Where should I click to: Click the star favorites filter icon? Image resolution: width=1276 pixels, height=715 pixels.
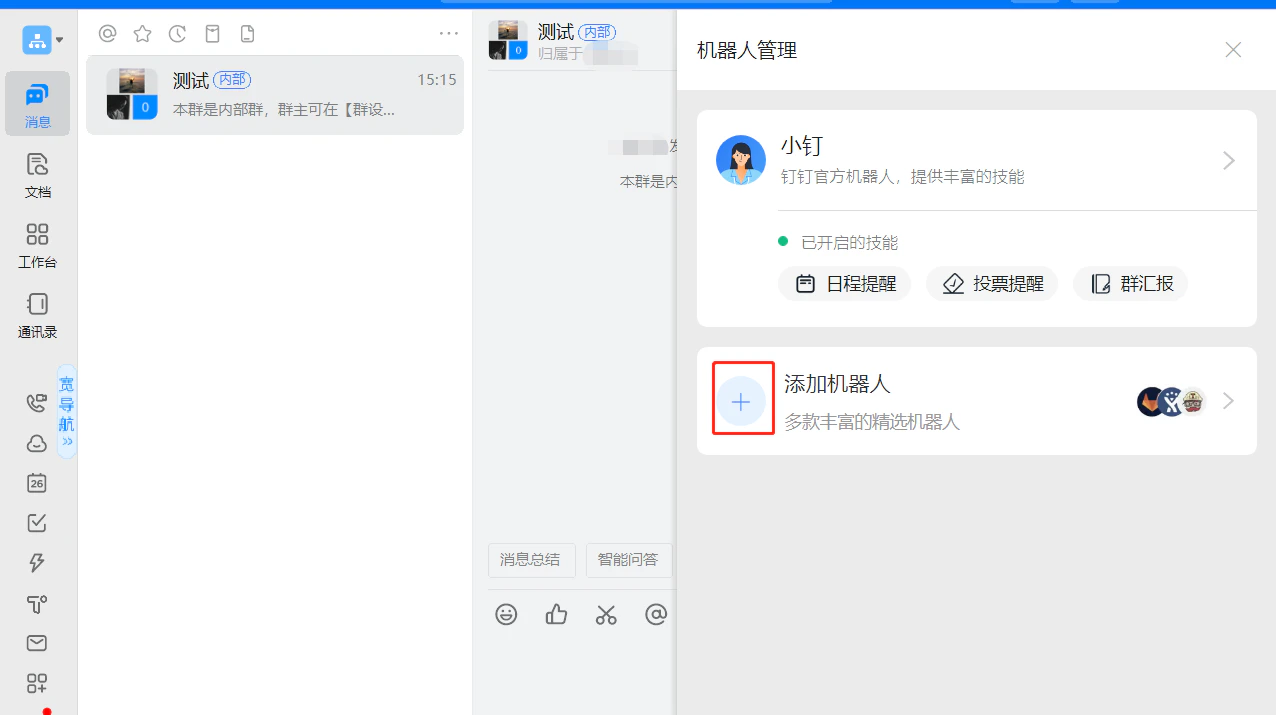point(143,34)
